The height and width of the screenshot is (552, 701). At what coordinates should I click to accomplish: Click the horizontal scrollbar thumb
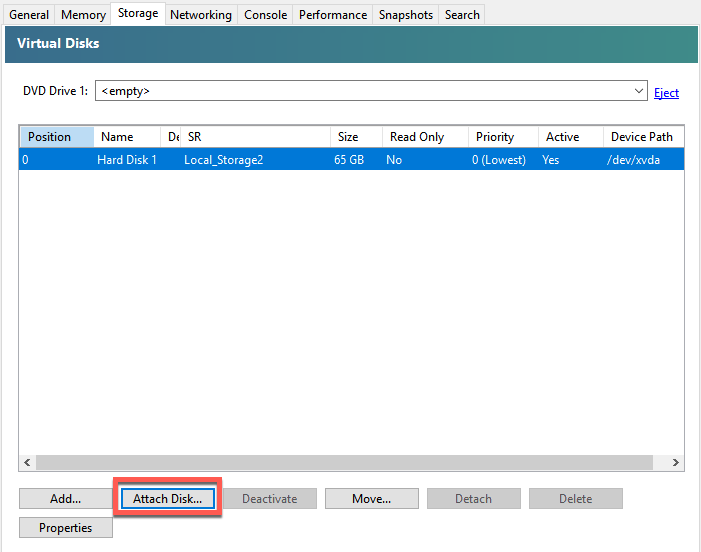pos(344,463)
